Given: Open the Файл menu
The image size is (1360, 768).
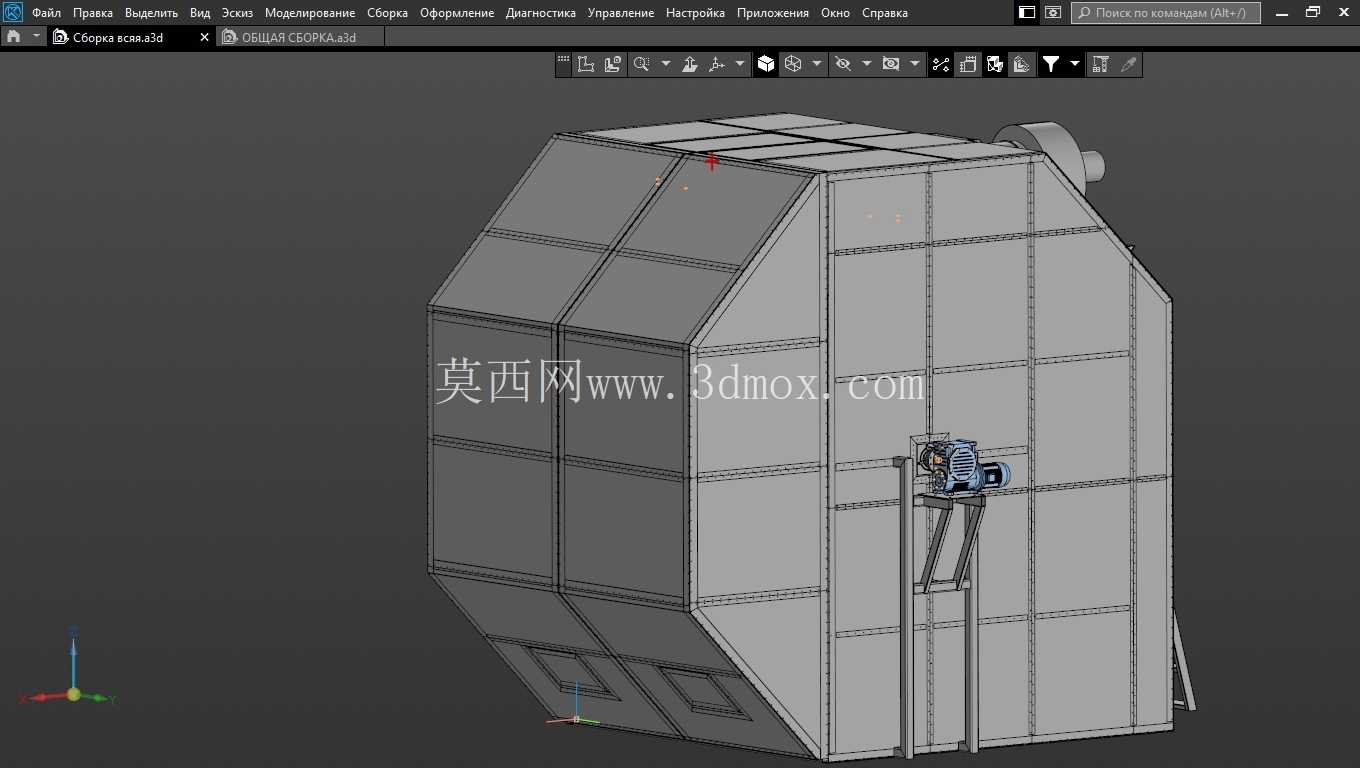Looking at the screenshot, I should point(46,13).
